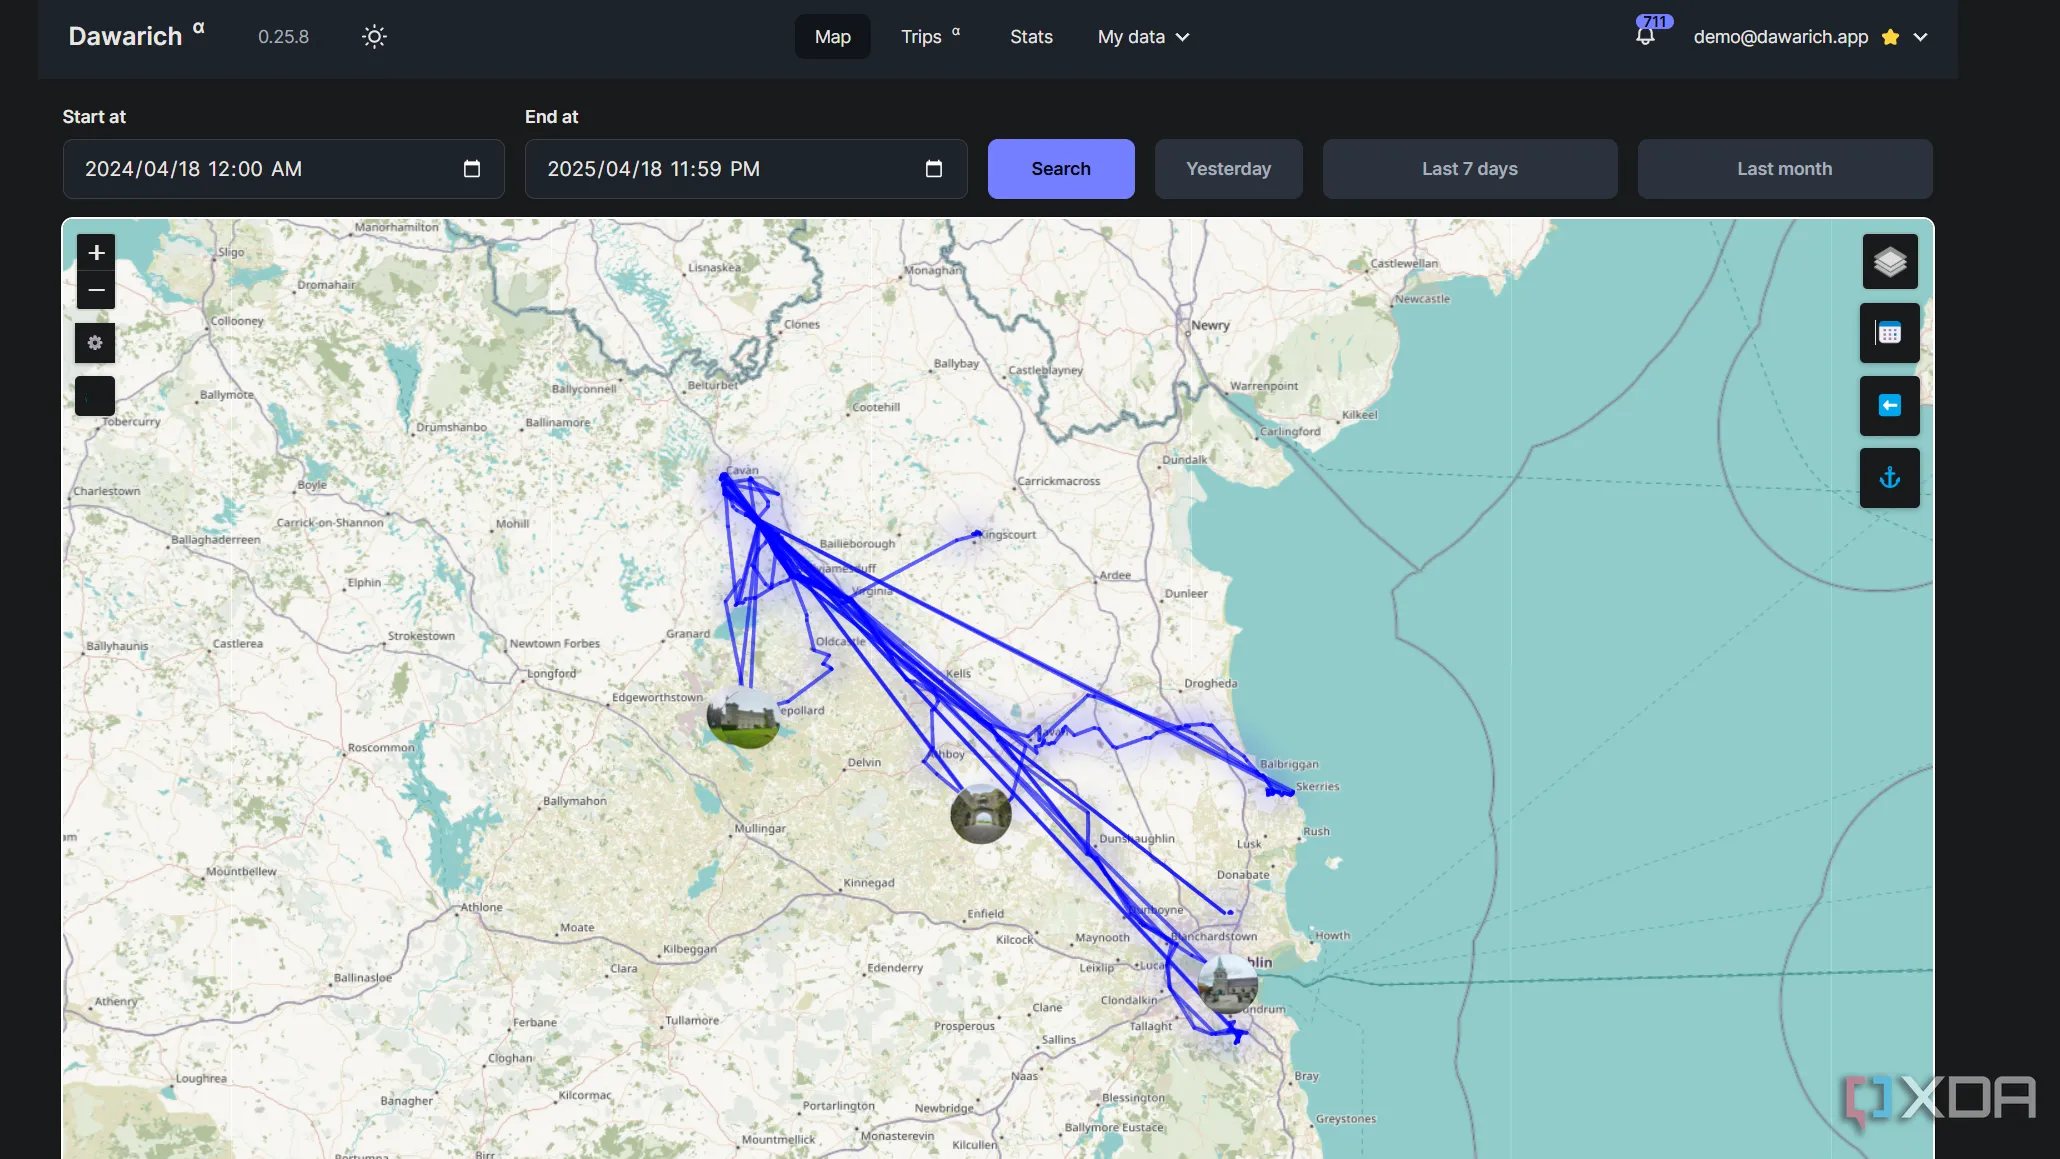Open the castle photo thumbnail near Edgeworthstown
The image size is (2060, 1159).
coord(743,717)
